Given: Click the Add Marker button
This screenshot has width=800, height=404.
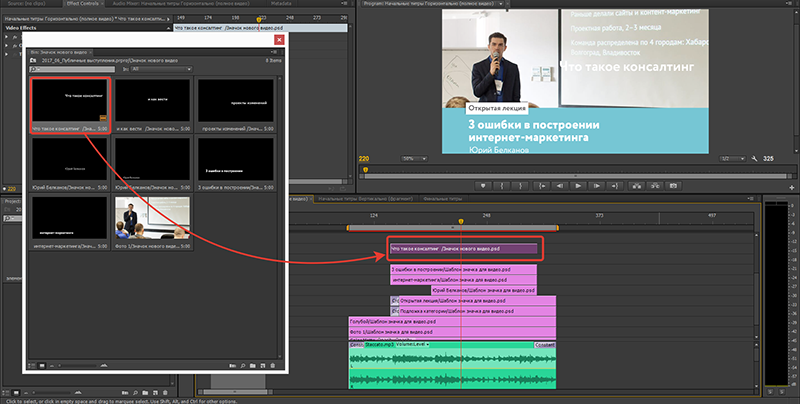Looking at the screenshot, I should 482,186.
